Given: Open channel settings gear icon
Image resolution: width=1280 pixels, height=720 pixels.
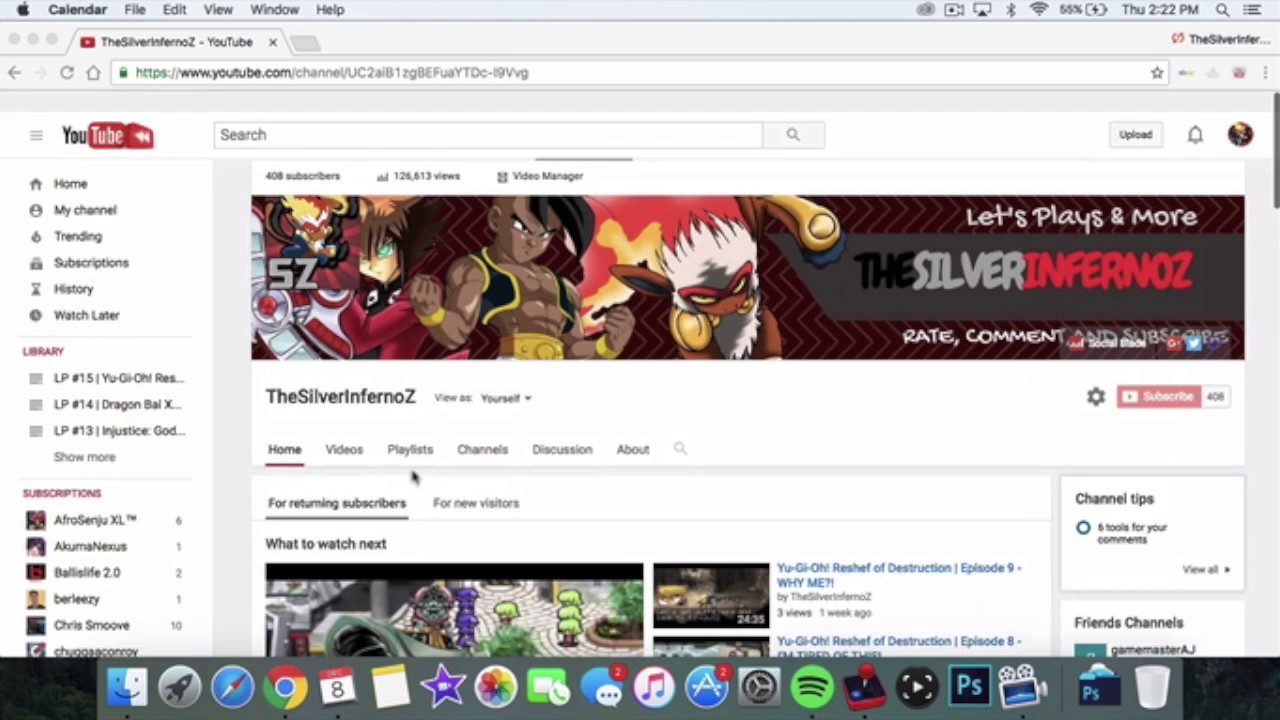Looking at the screenshot, I should (x=1096, y=397).
